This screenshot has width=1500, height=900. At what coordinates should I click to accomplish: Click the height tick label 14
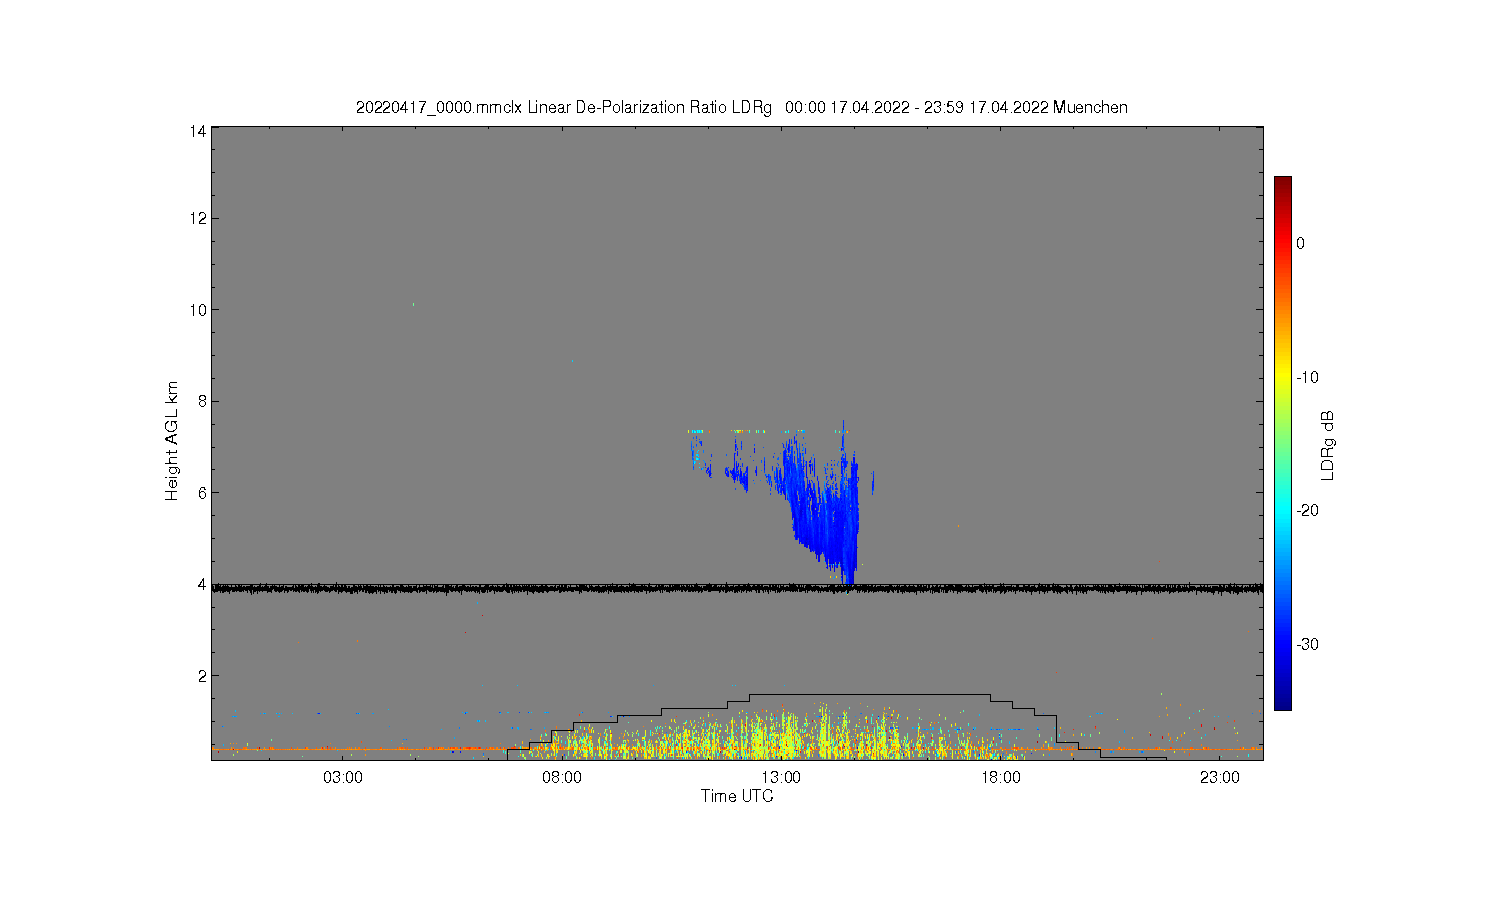pos(198,131)
